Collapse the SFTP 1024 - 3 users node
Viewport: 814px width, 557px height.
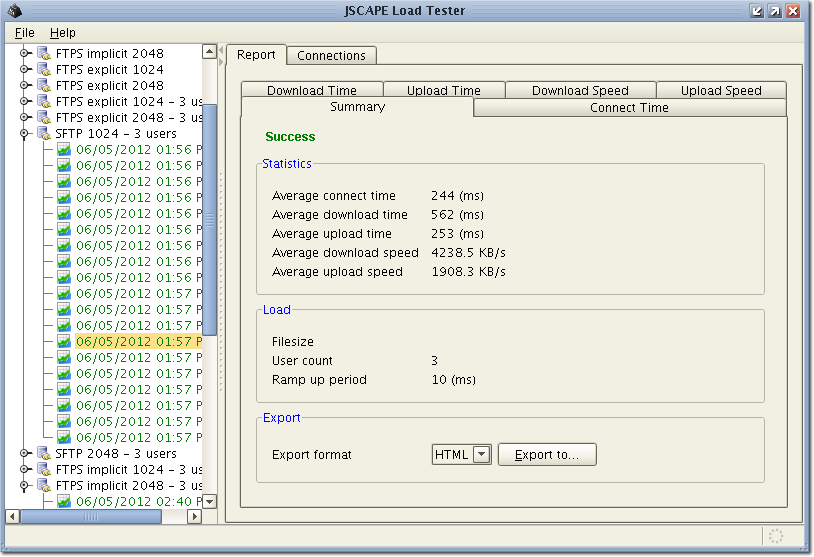tap(24, 134)
